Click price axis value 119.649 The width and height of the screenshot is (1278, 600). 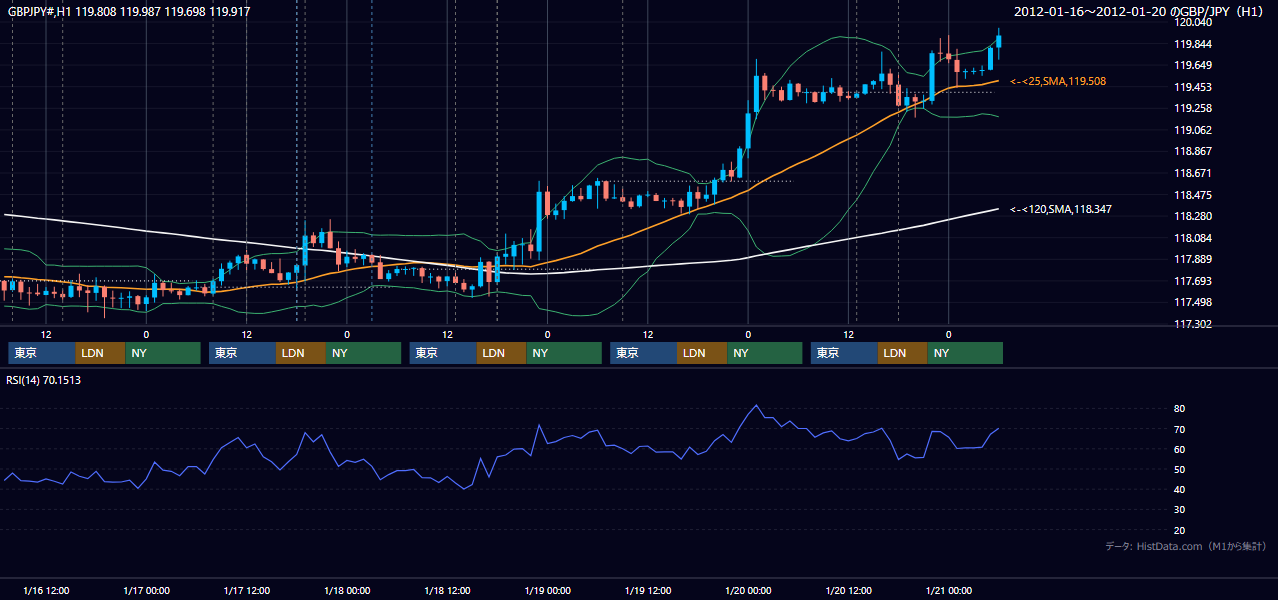(x=1193, y=66)
